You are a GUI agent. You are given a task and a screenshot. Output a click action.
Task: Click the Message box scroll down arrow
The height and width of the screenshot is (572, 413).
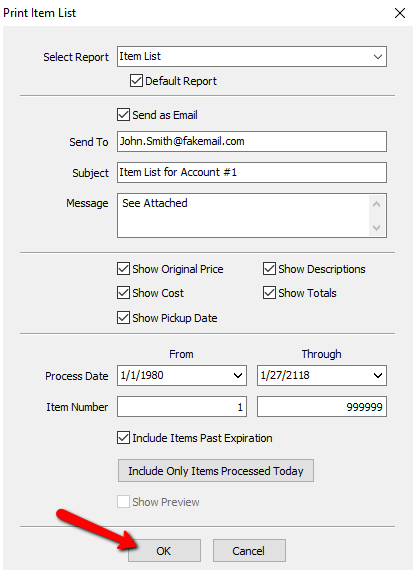coord(377,228)
